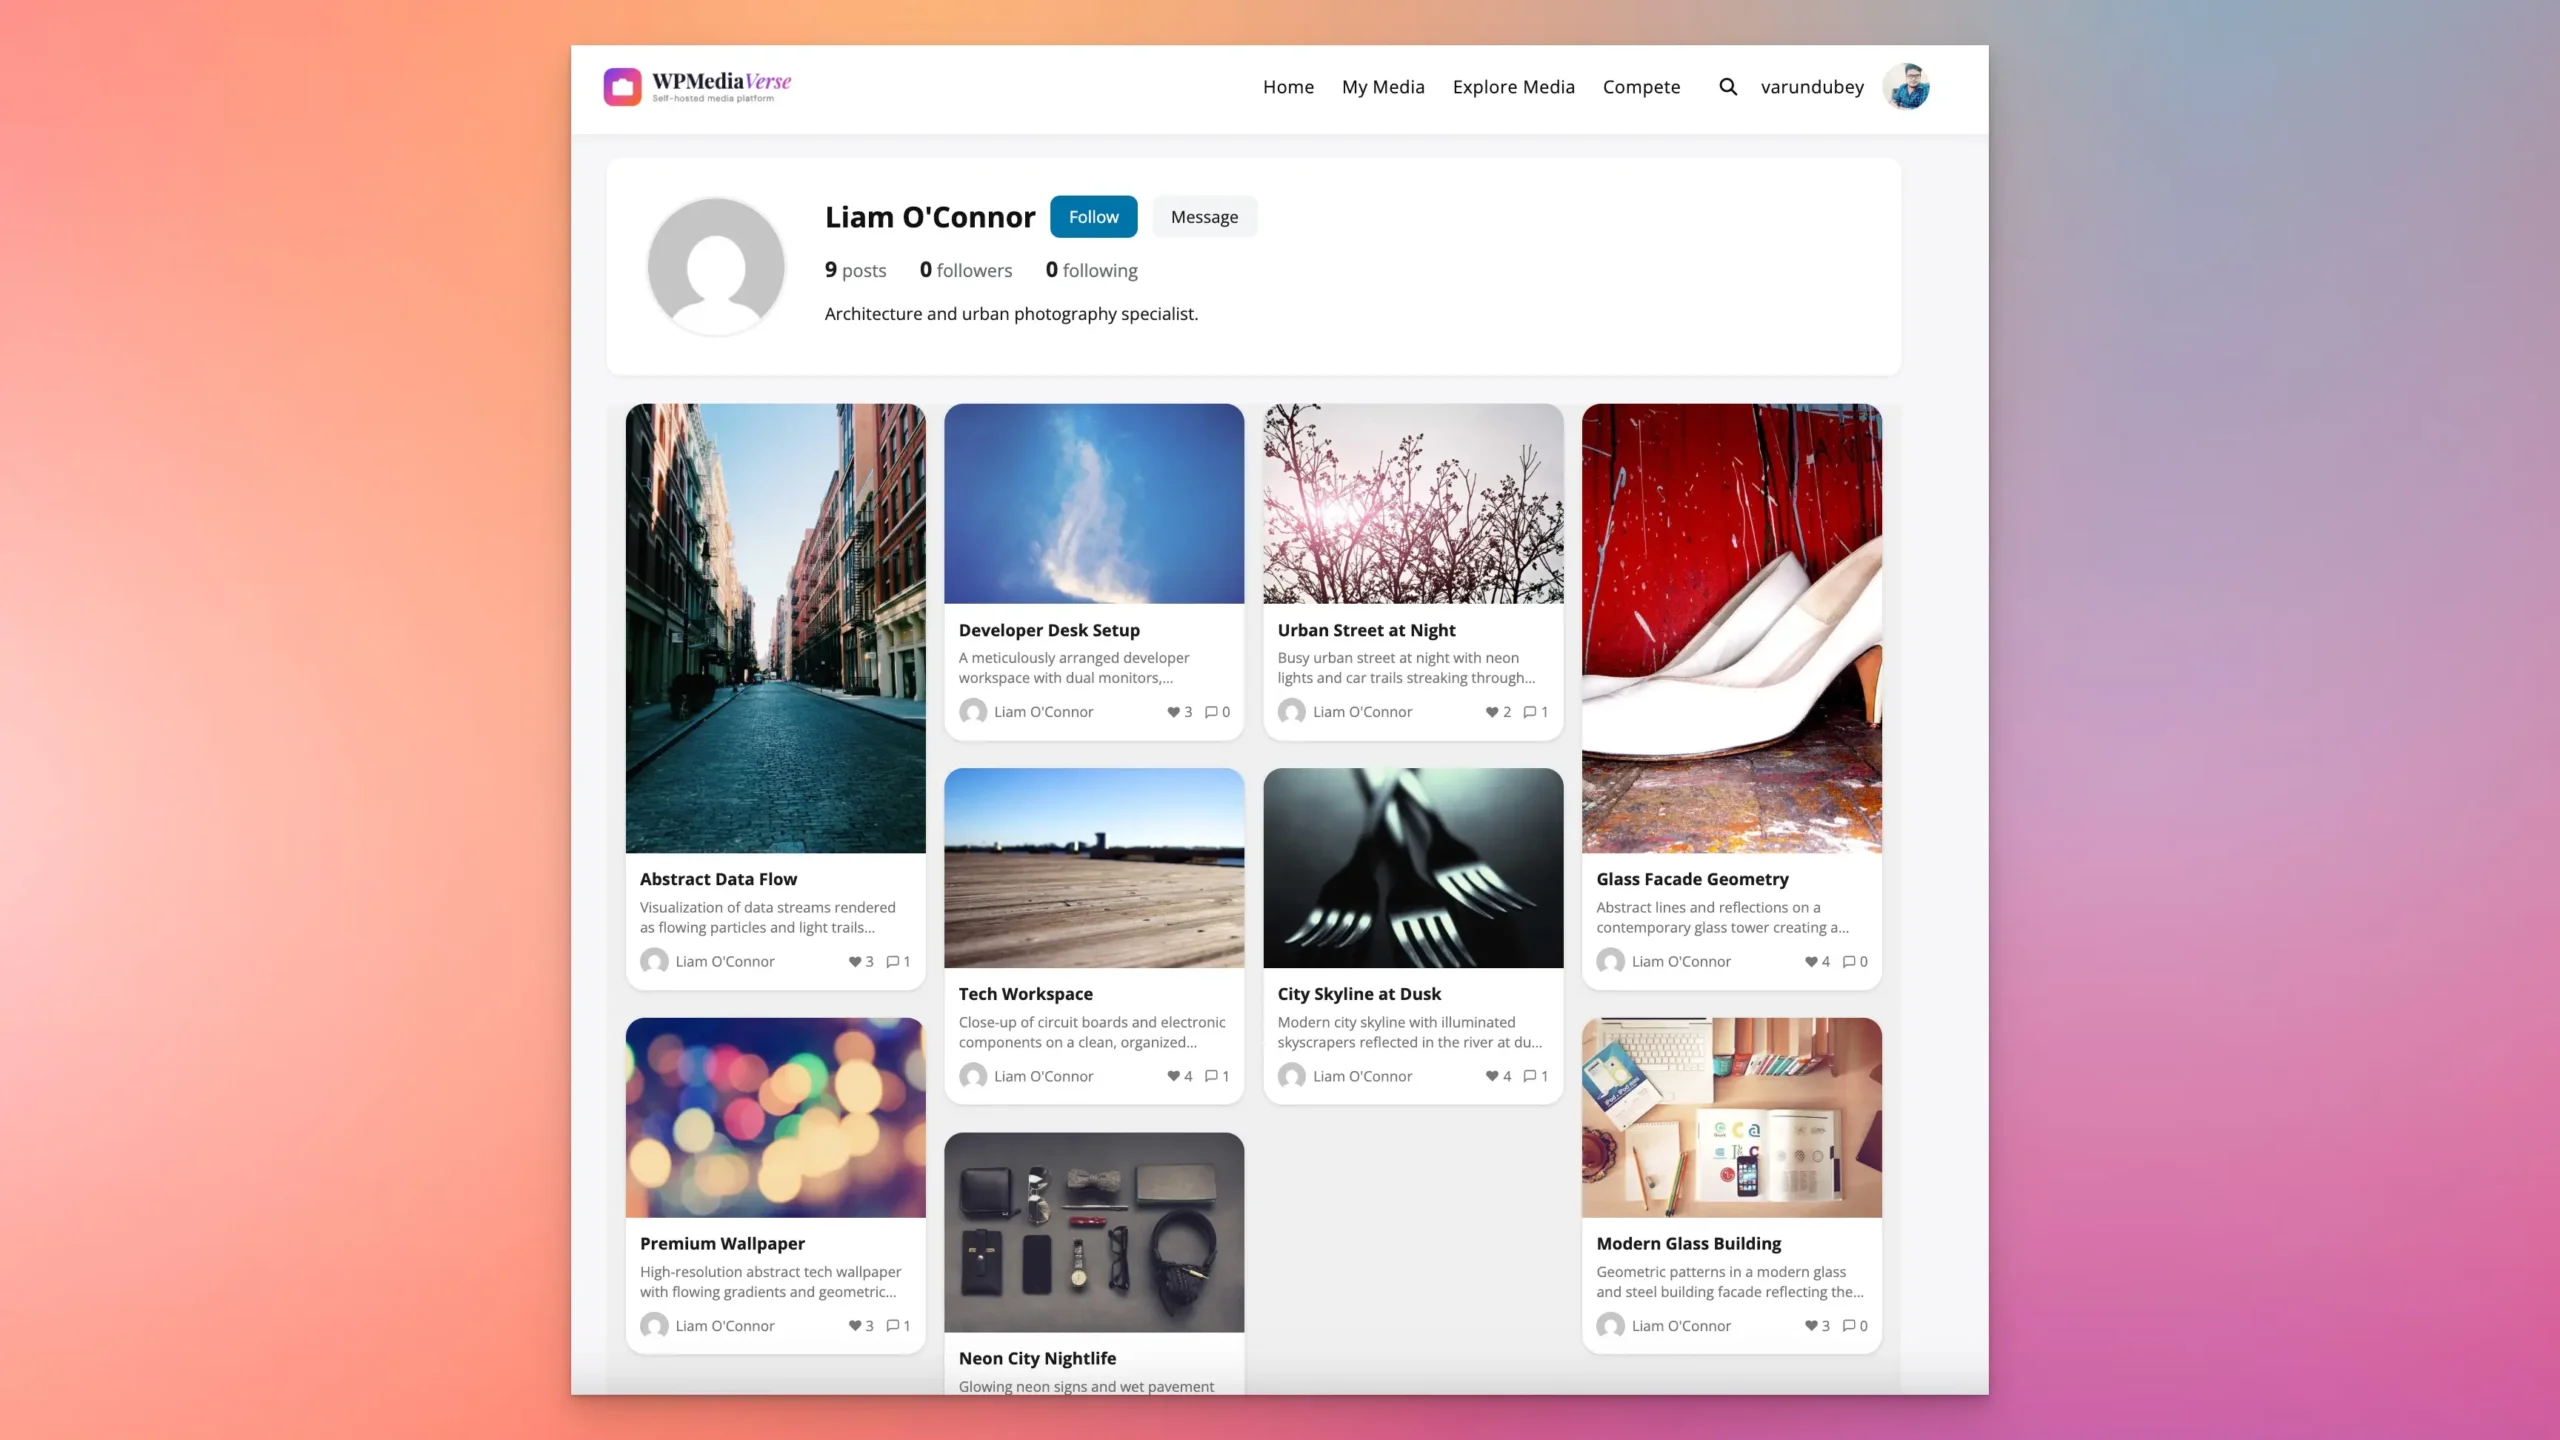Click the WPMediaVerse logo icon
Screen dimensions: 2560x1440
623,87
